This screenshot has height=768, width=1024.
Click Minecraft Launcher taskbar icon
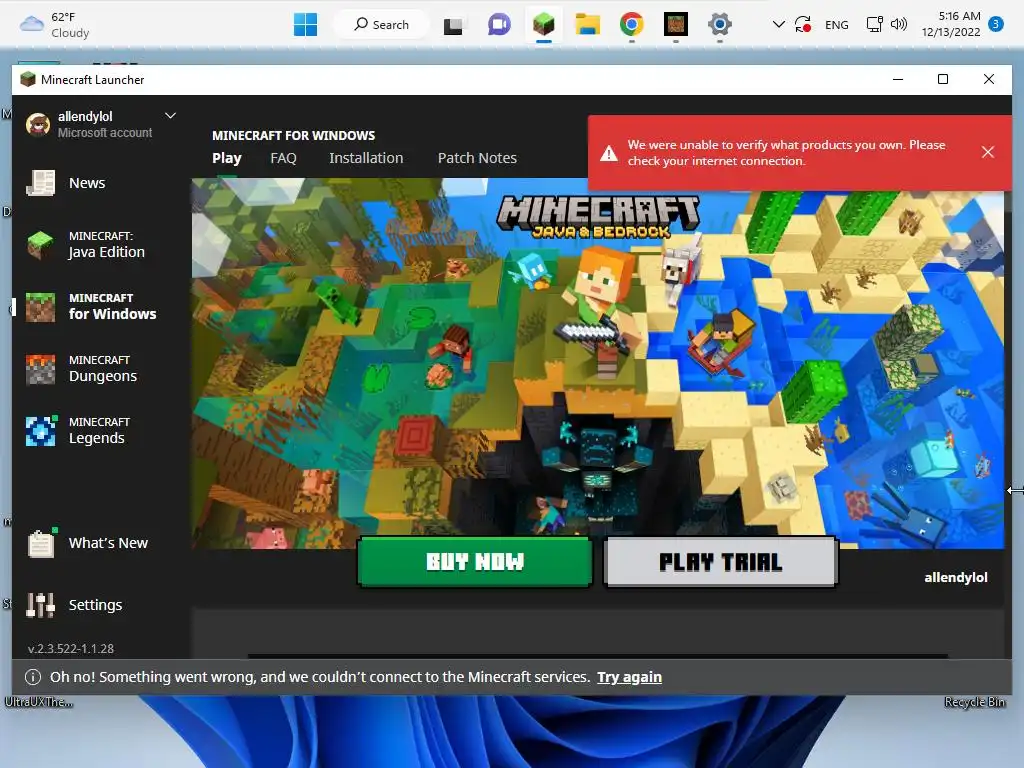[x=543, y=25]
